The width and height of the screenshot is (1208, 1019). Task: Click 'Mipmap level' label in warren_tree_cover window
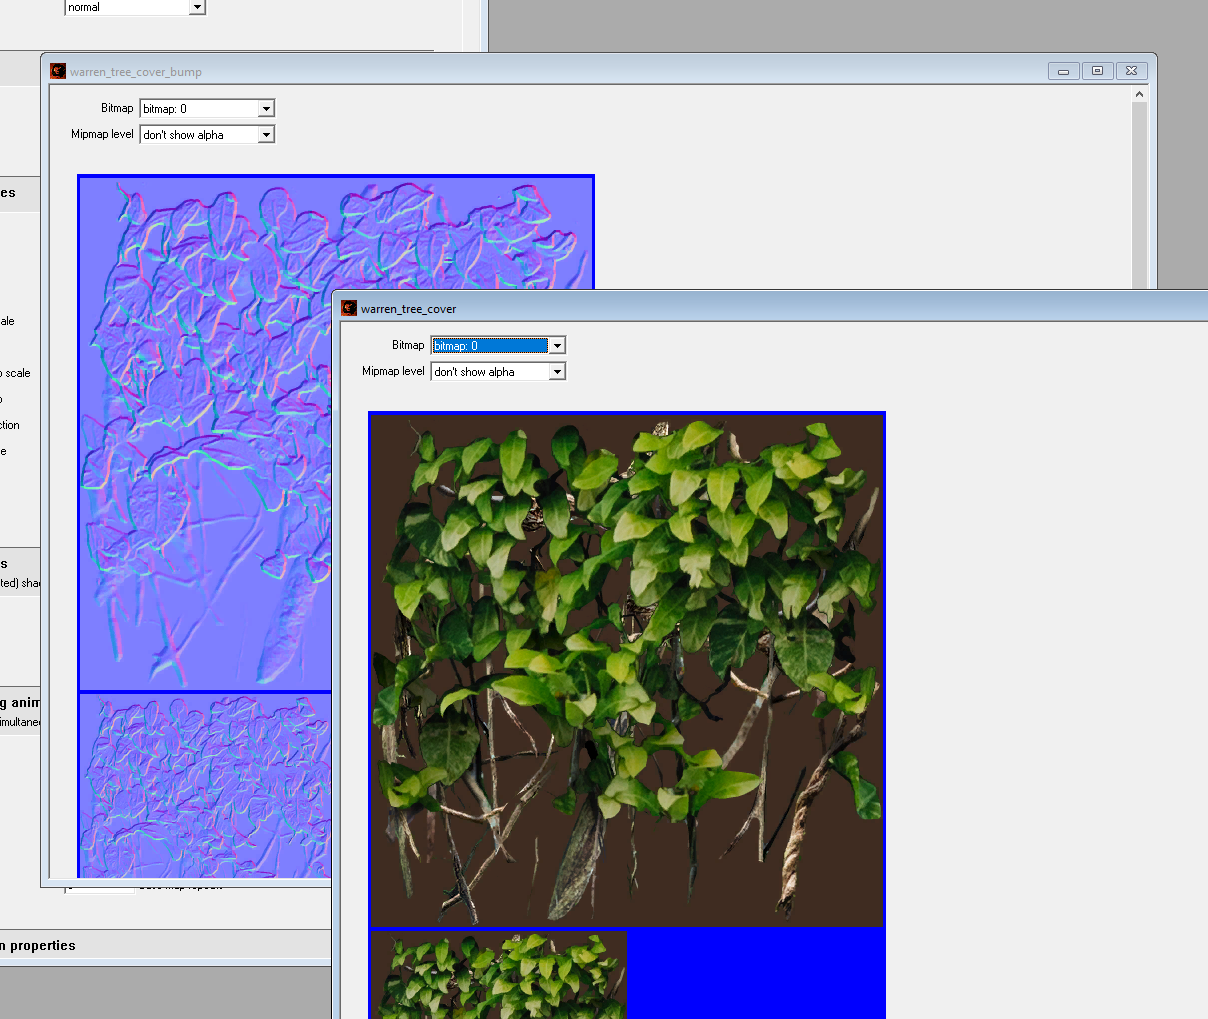393,371
